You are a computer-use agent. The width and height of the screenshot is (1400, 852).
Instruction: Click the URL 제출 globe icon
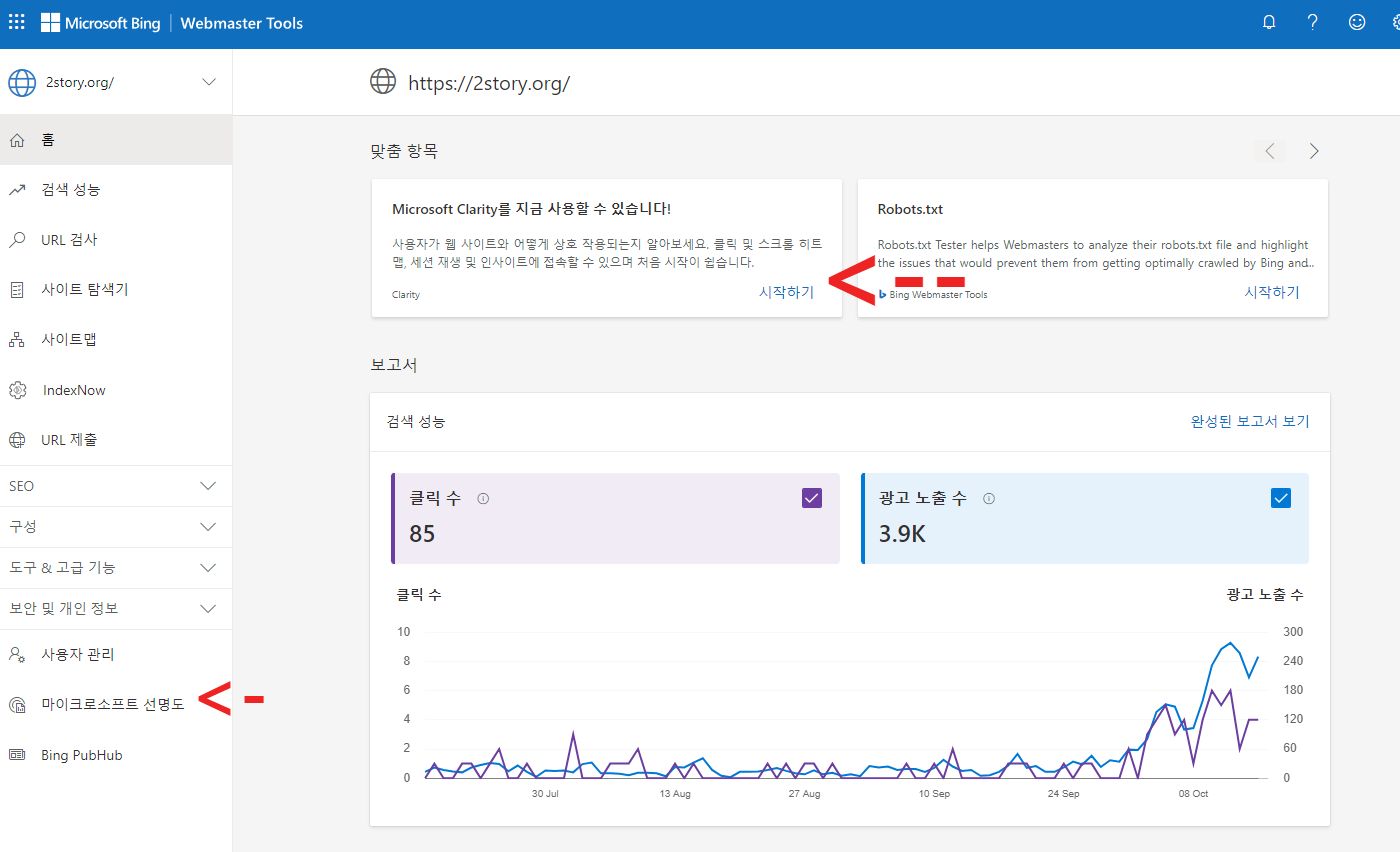(x=17, y=440)
